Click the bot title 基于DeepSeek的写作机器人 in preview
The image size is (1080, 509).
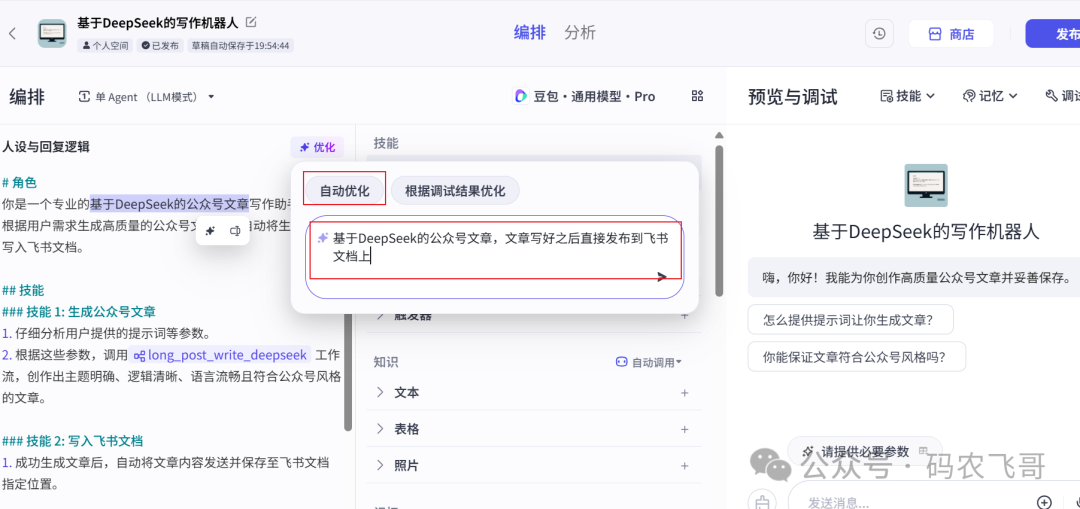pos(926,231)
